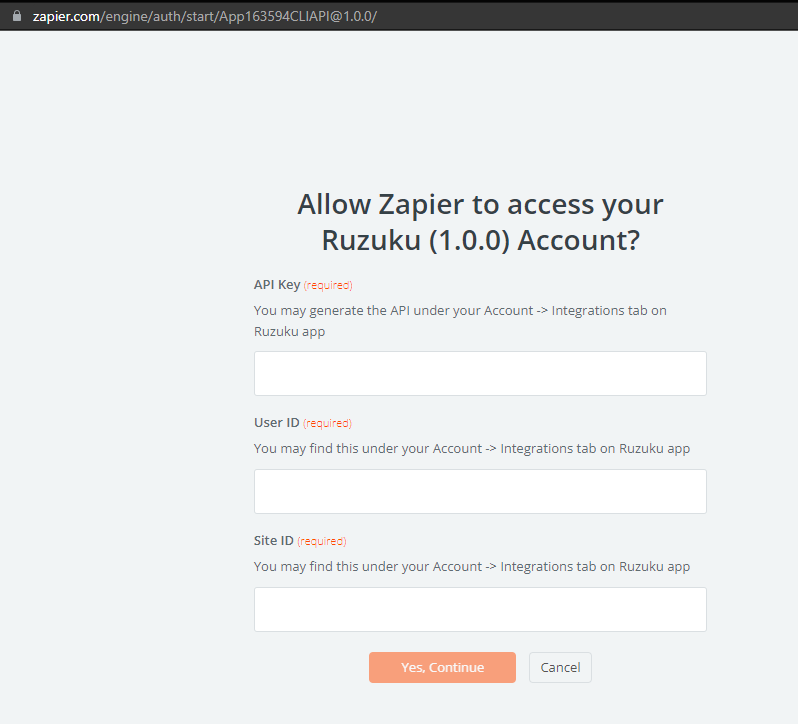Click the help text under User ID
798x724 pixels.
(x=472, y=449)
